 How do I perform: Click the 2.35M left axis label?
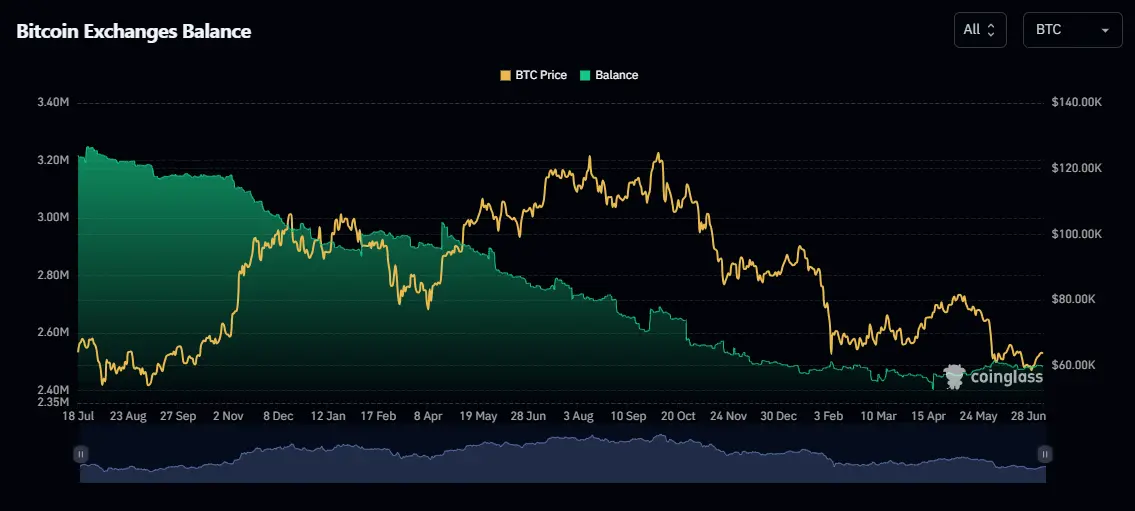(x=53, y=402)
